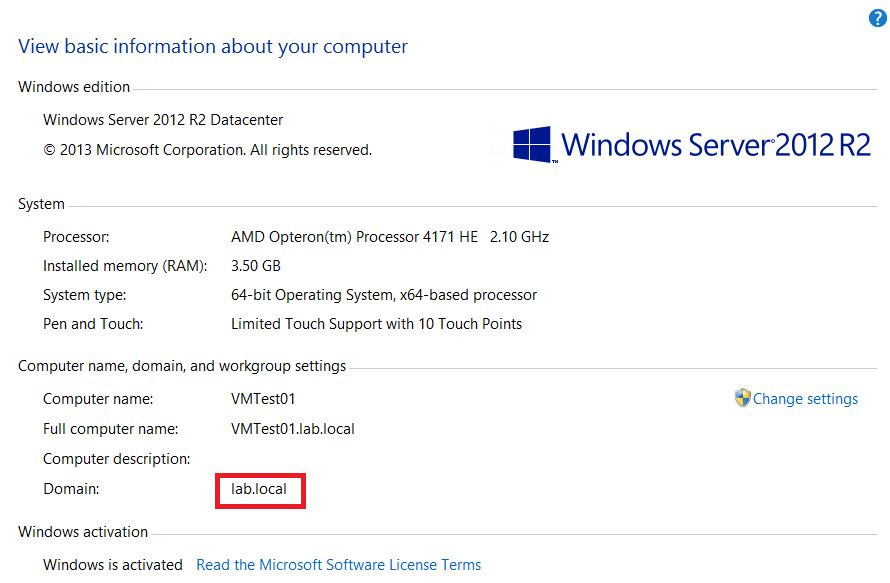Click the 3.50 GB installed memory value
This screenshot has height=583, width=890.
tap(255, 266)
